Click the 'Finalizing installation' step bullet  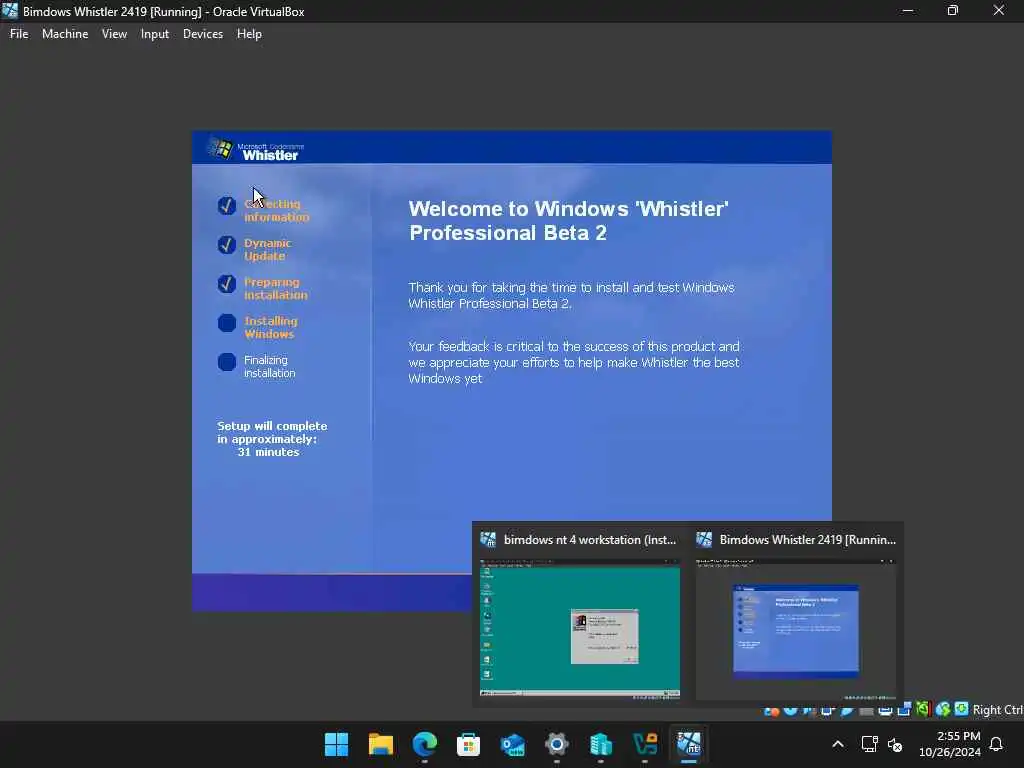tap(227, 362)
